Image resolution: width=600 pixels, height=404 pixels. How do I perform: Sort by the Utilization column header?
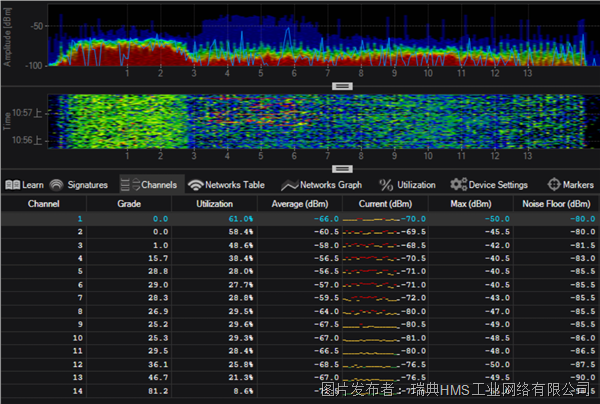(214, 204)
